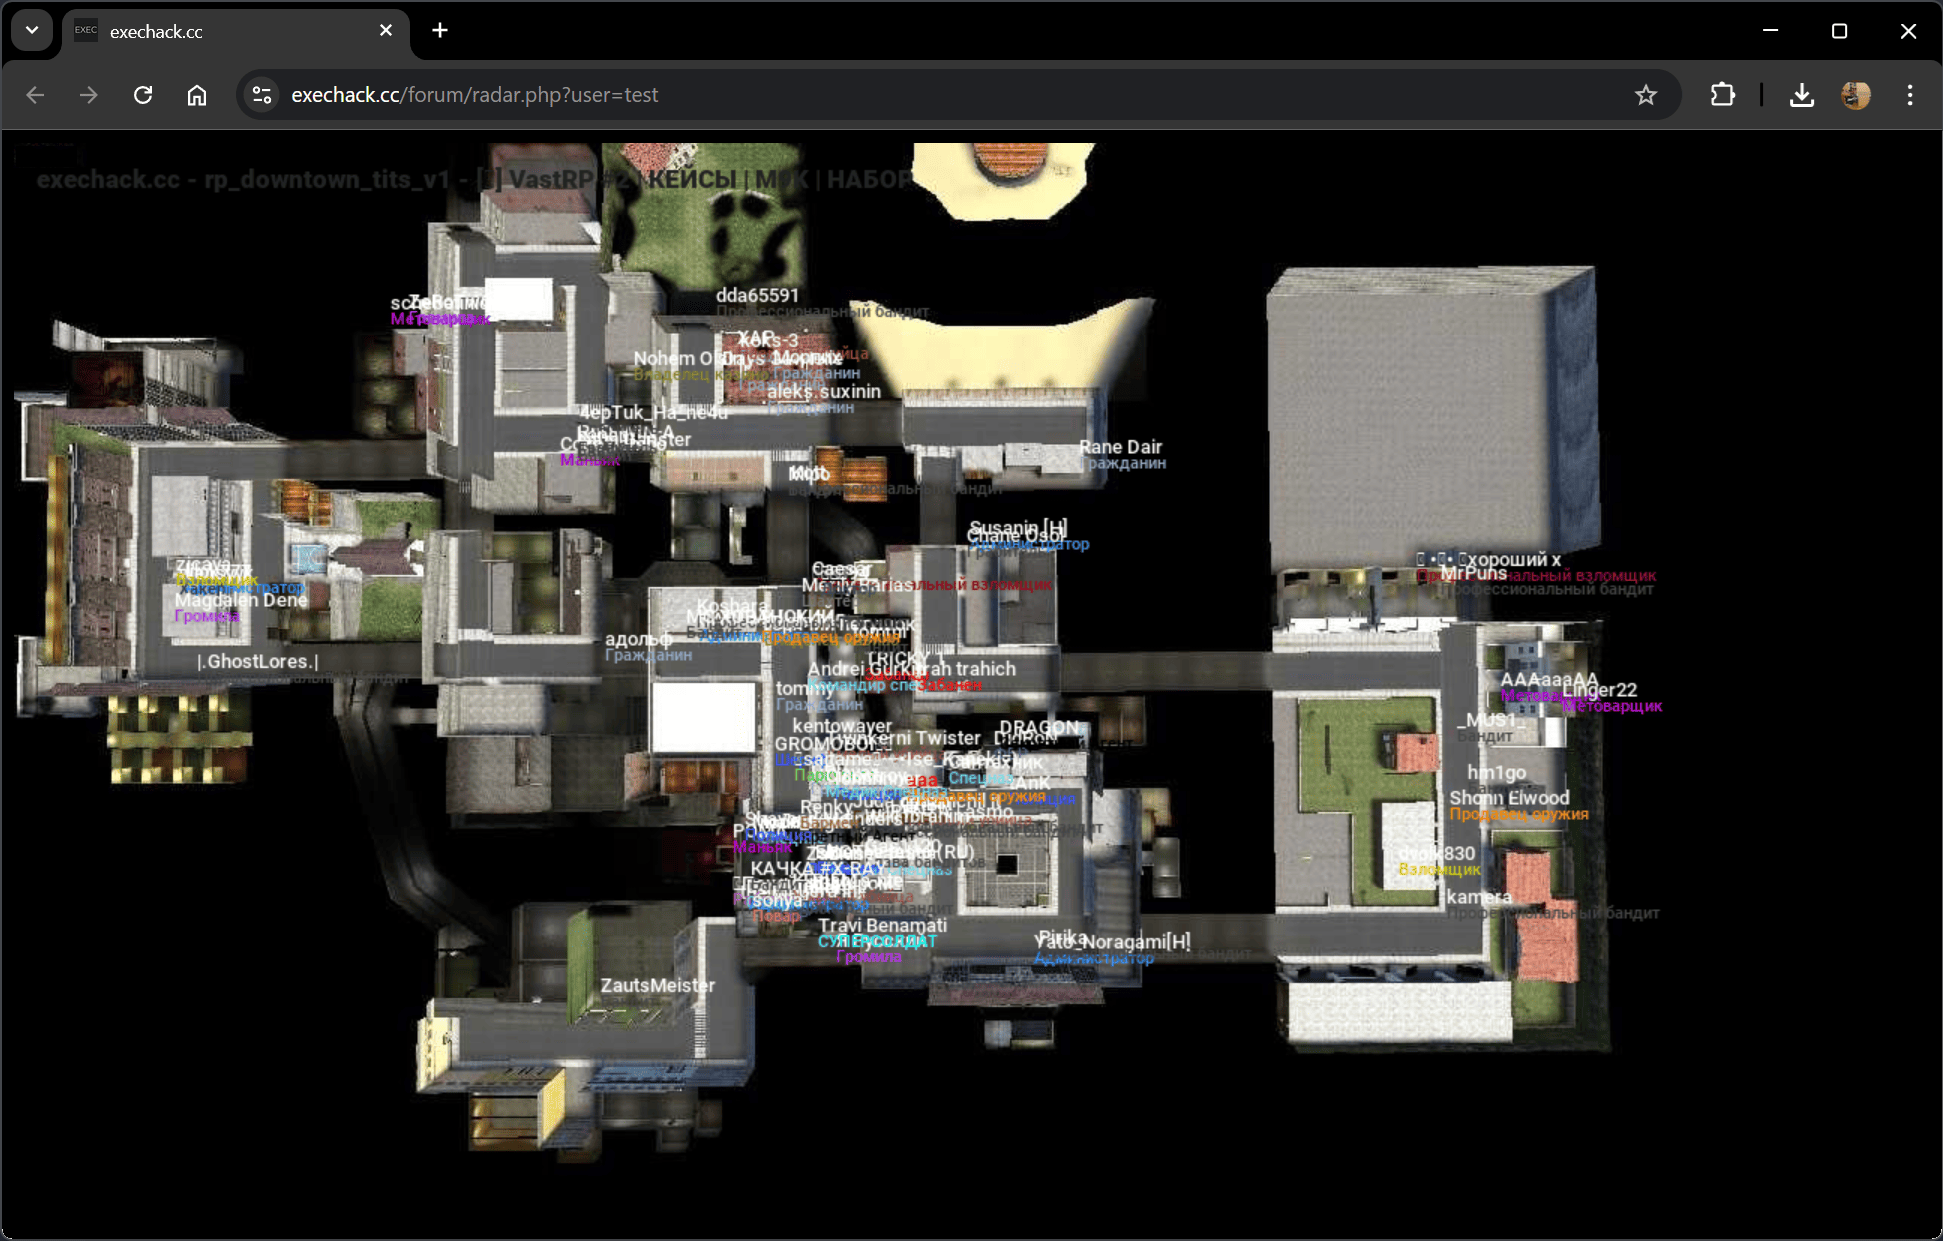The height and width of the screenshot is (1241, 1943).
Task: Click the dda65591 player name on radar
Action: coord(757,295)
